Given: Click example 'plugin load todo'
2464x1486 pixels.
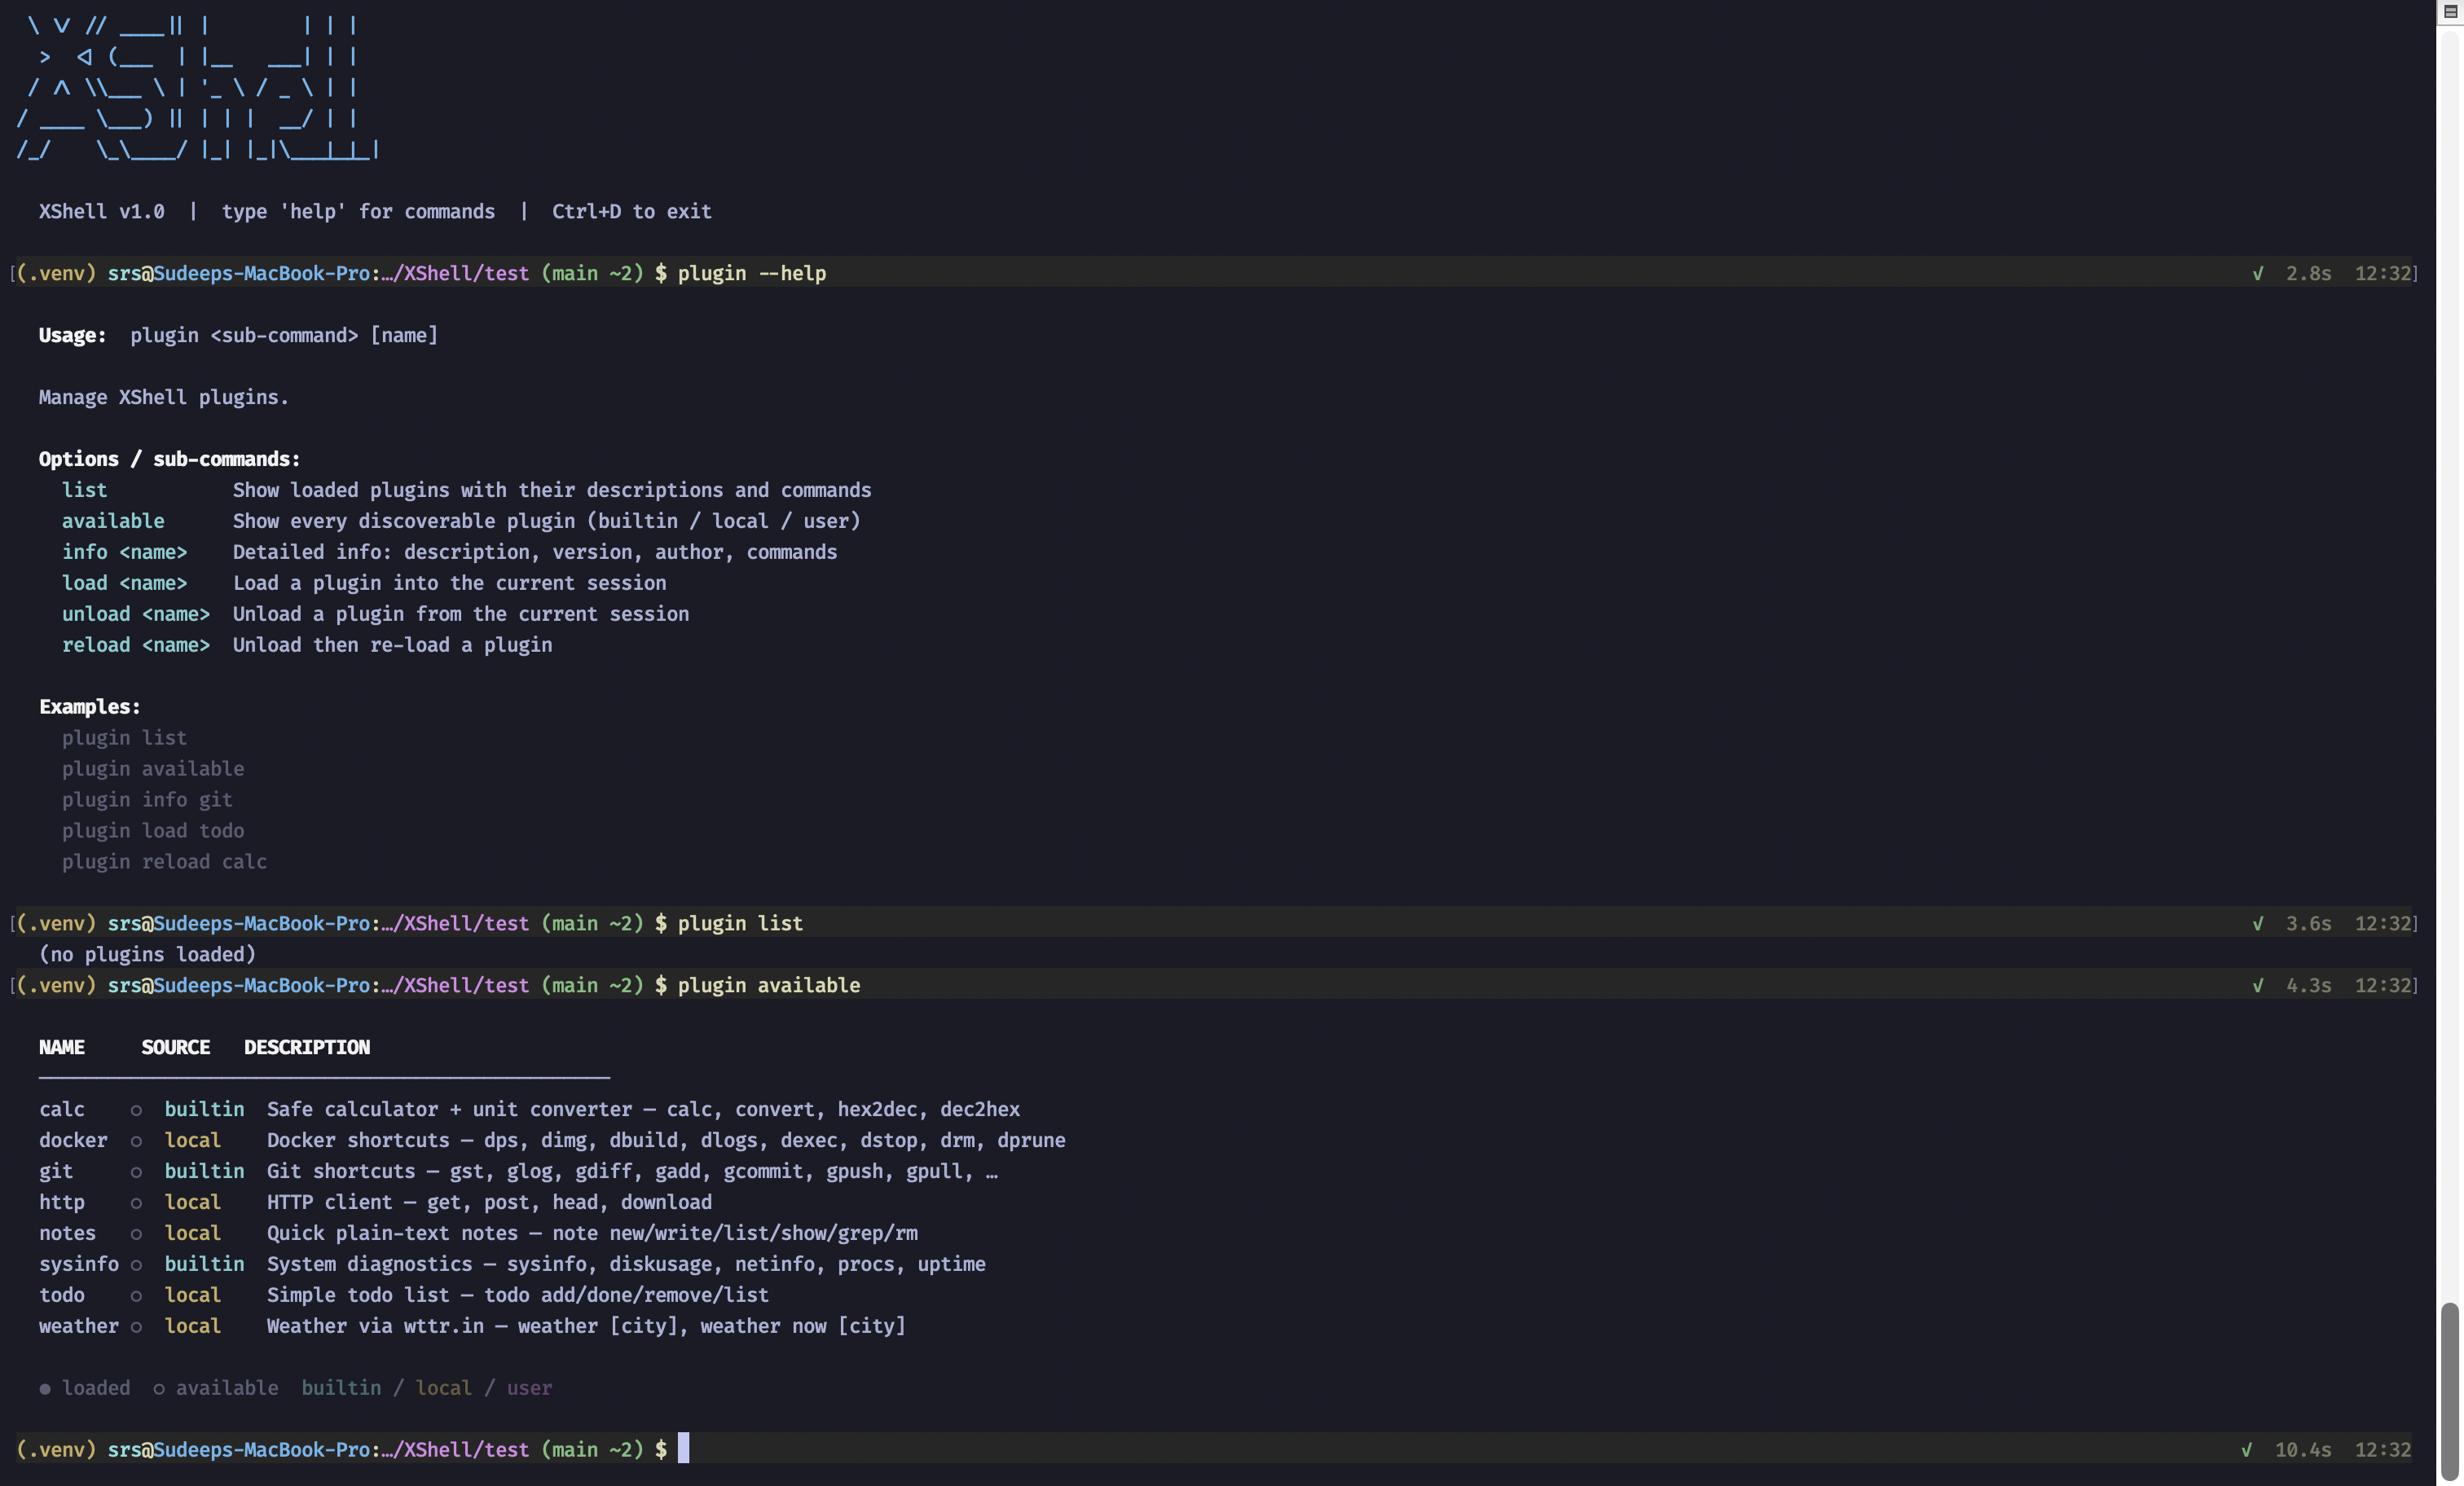Looking at the screenshot, I should [x=153, y=831].
